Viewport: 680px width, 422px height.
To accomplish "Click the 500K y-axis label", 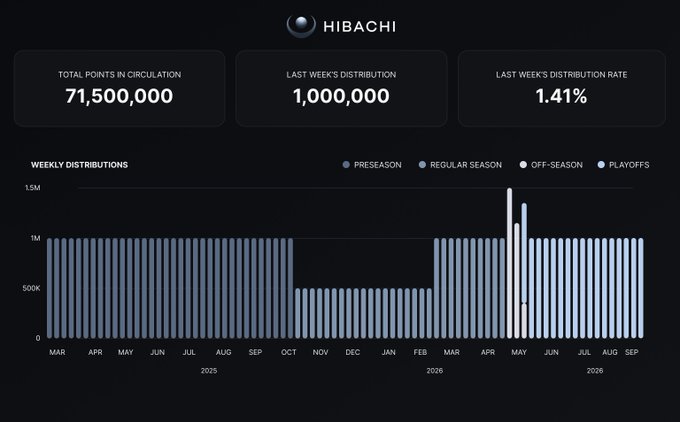I will point(31,288).
